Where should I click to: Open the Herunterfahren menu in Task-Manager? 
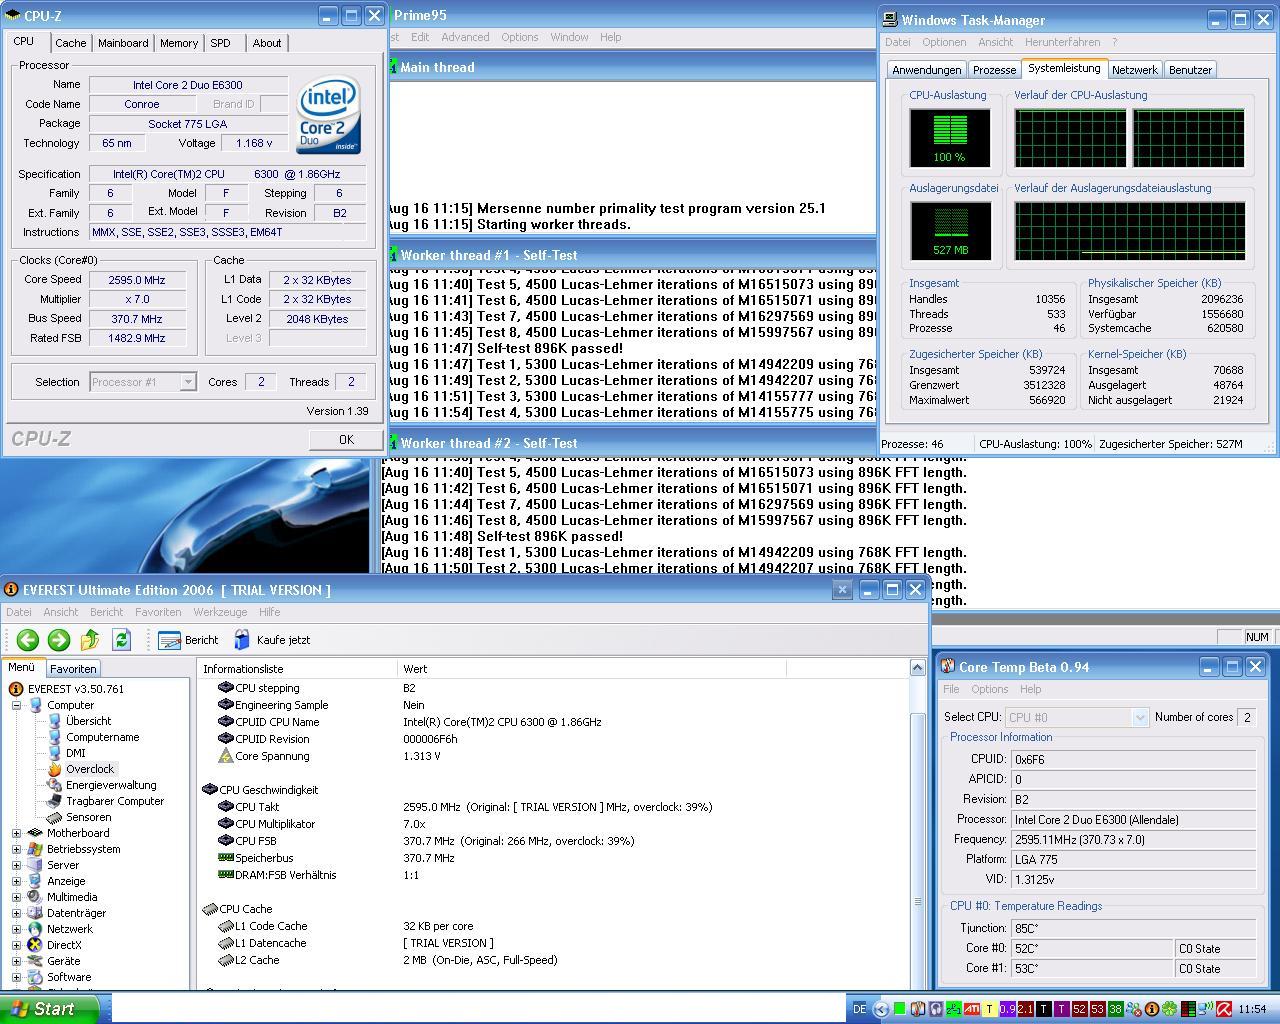pos(1062,42)
